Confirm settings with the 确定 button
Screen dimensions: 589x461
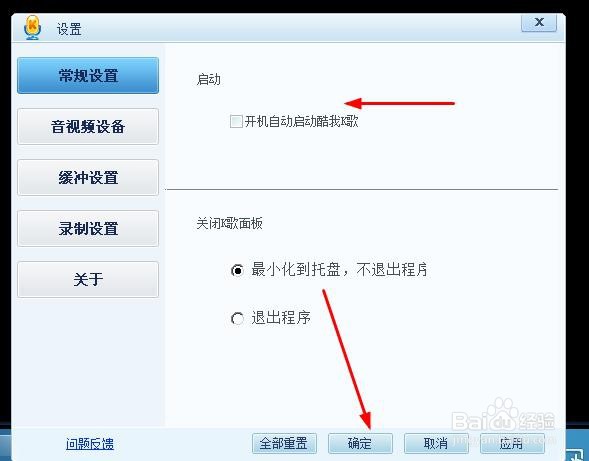(360, 443)
